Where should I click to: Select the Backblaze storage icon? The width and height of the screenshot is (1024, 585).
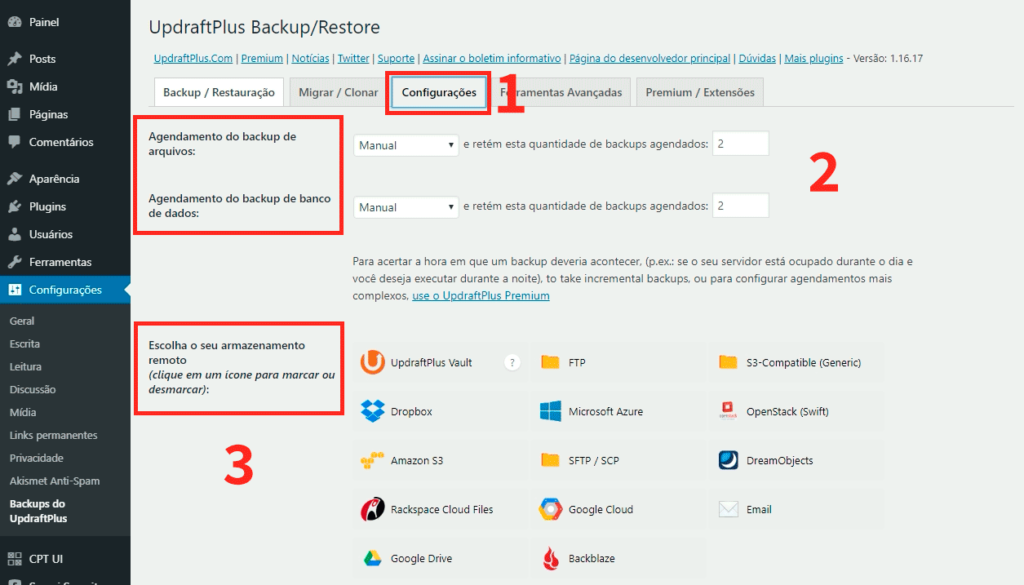coord(551,558)
